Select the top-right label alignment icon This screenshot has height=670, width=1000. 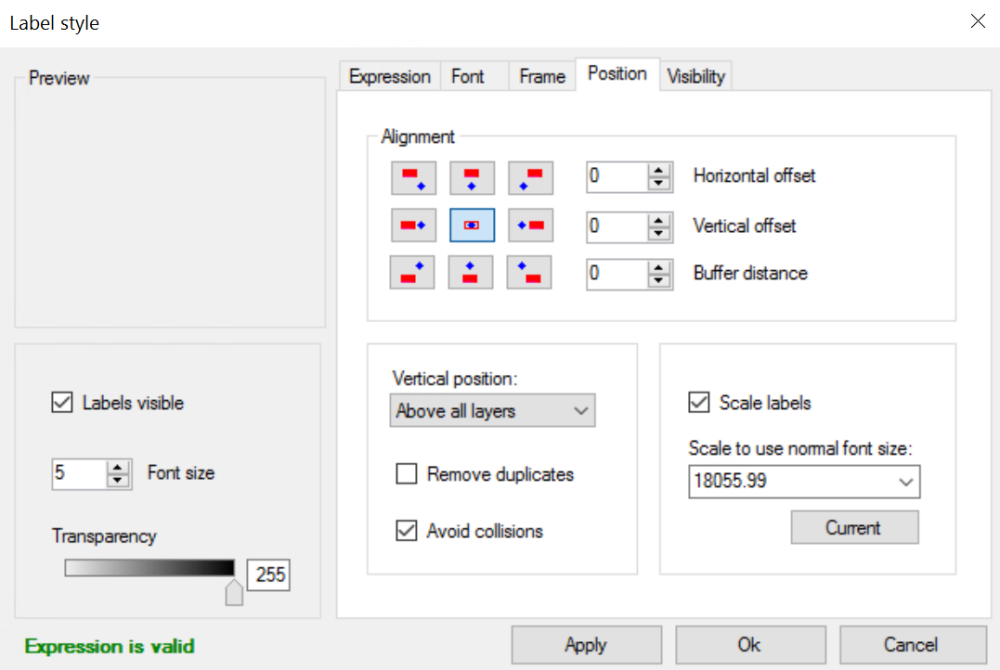point(530,178)
